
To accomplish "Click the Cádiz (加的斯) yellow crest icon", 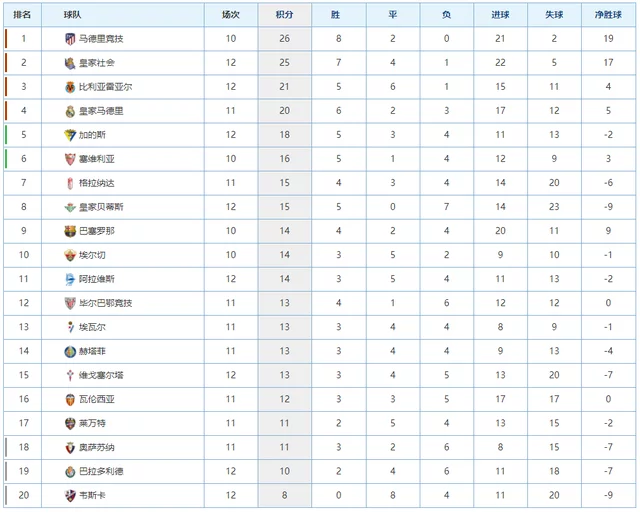I will (x=70, y=135).
